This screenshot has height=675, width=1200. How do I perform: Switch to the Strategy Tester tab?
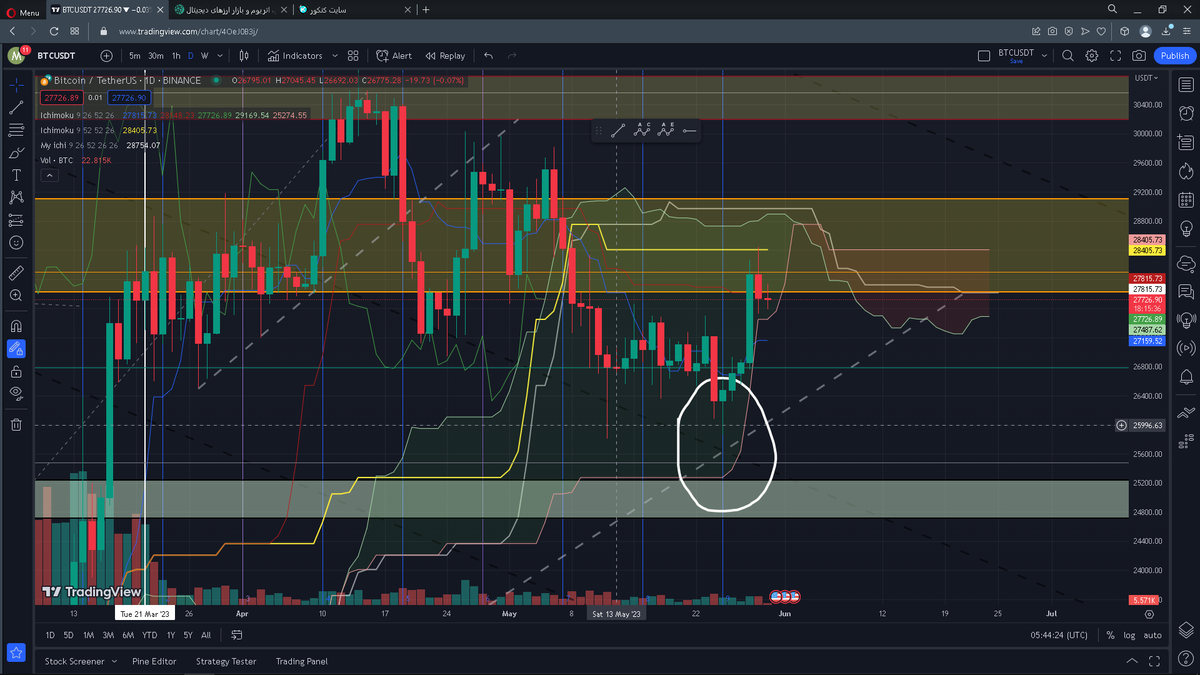click(226, 661)
